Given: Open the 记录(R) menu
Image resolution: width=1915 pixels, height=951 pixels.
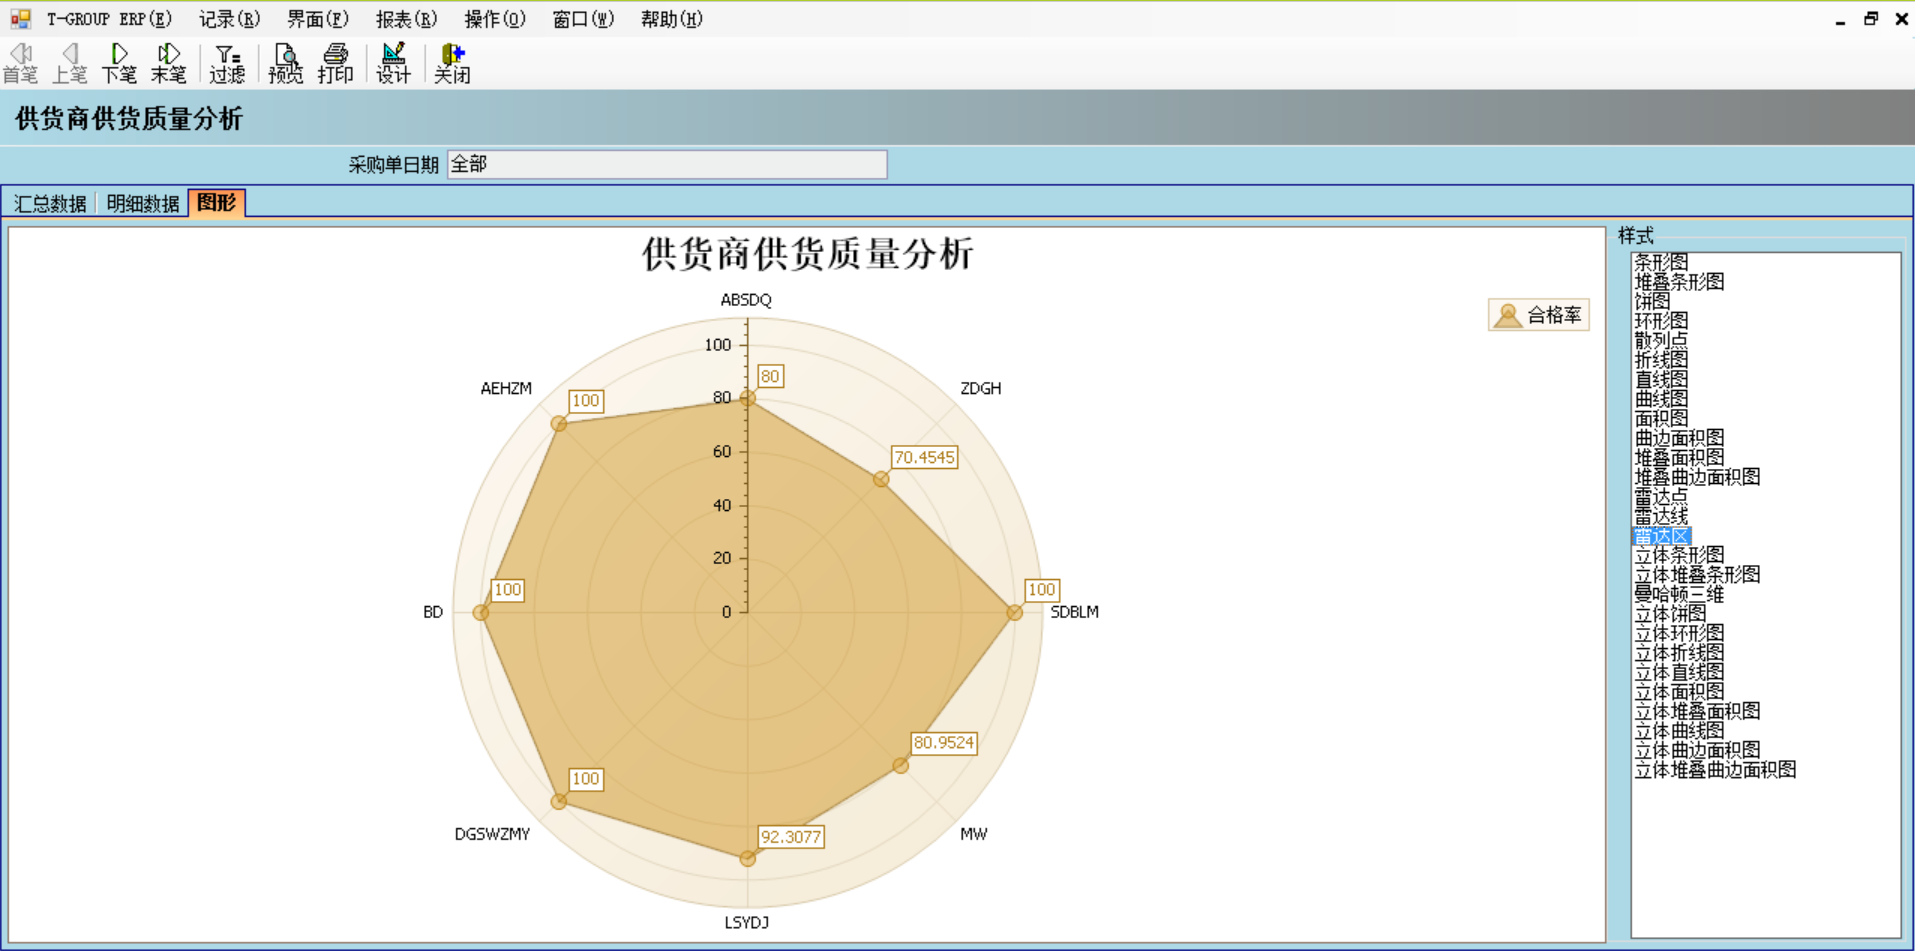Looking at the screenshot, I should pyautogui.click(x=229, y=19).
